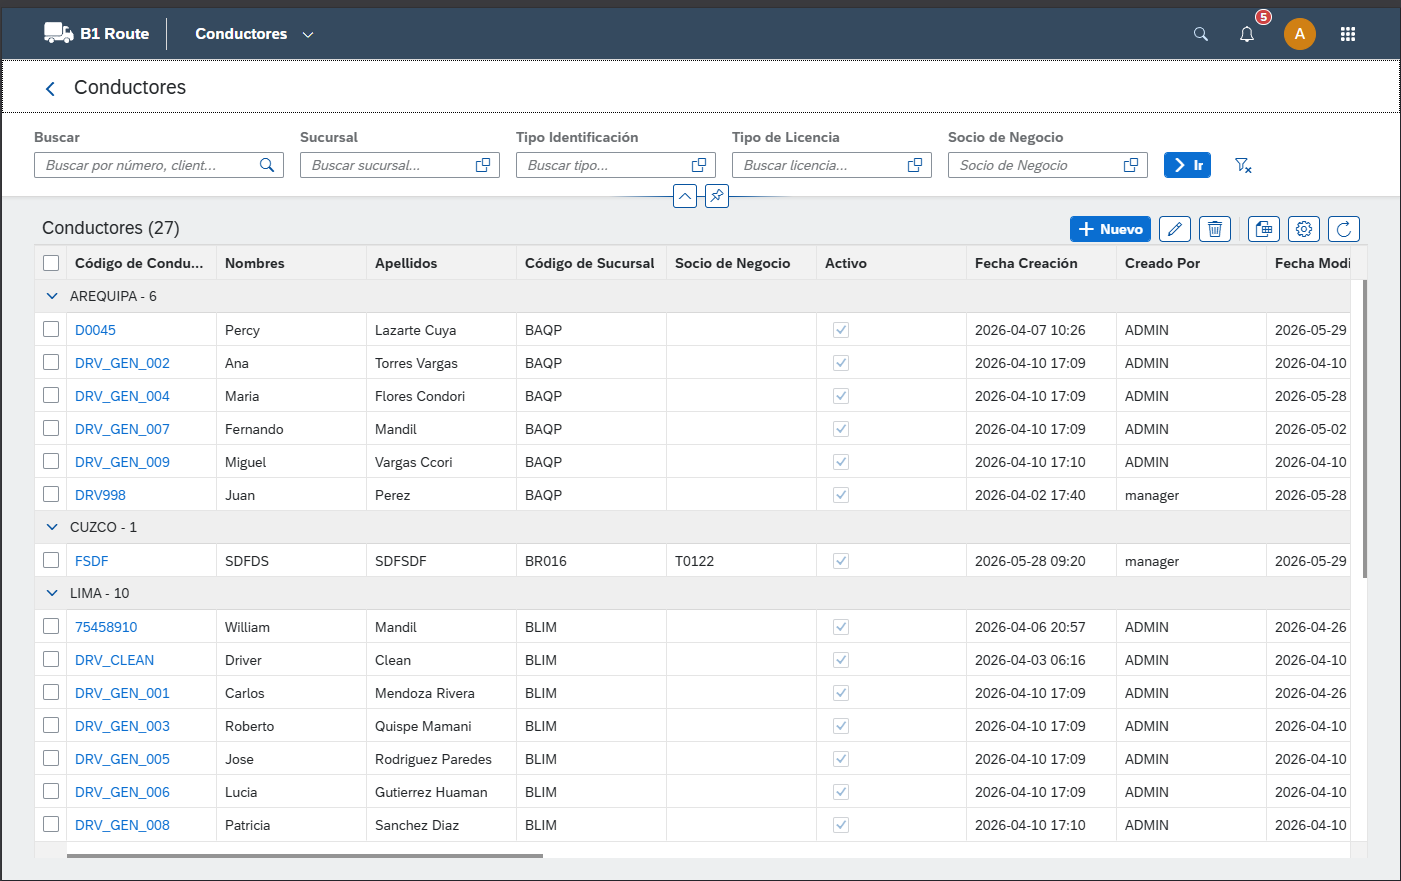Open driver link DRV_GEN_003

(x=122, y=726)
